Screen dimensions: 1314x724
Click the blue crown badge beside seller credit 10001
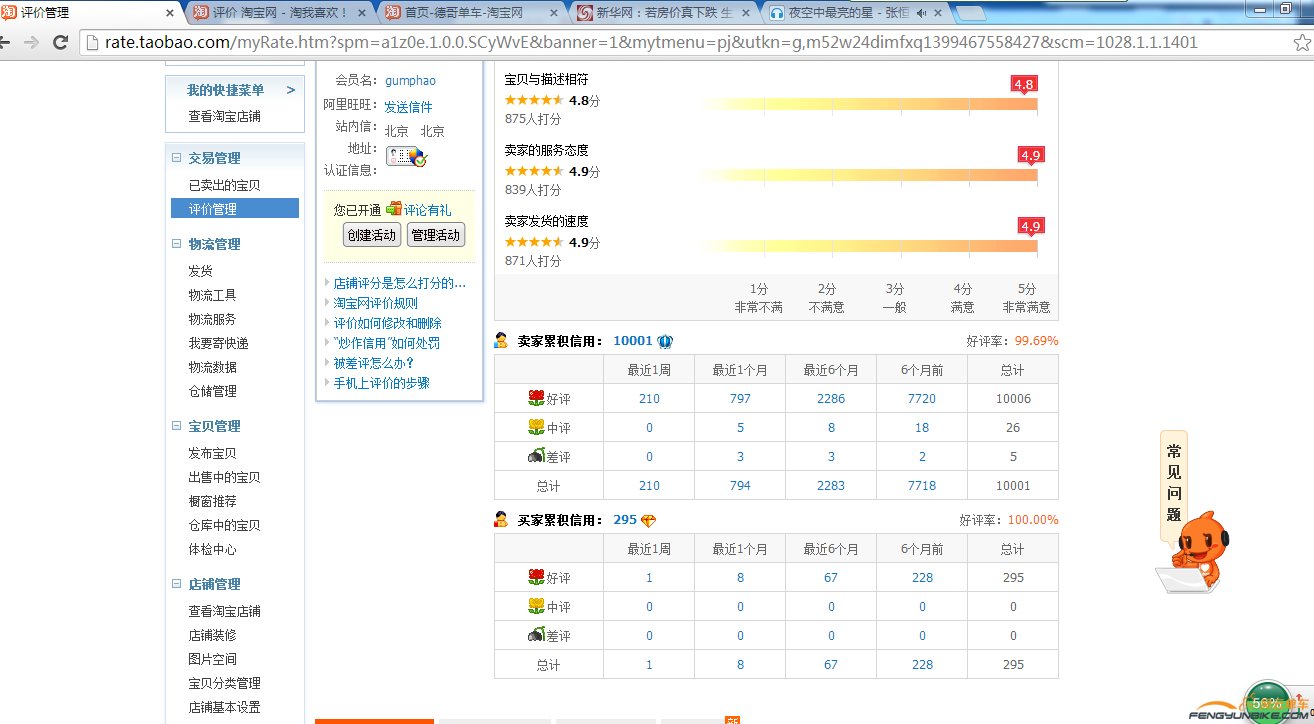(x=665, y=341)
